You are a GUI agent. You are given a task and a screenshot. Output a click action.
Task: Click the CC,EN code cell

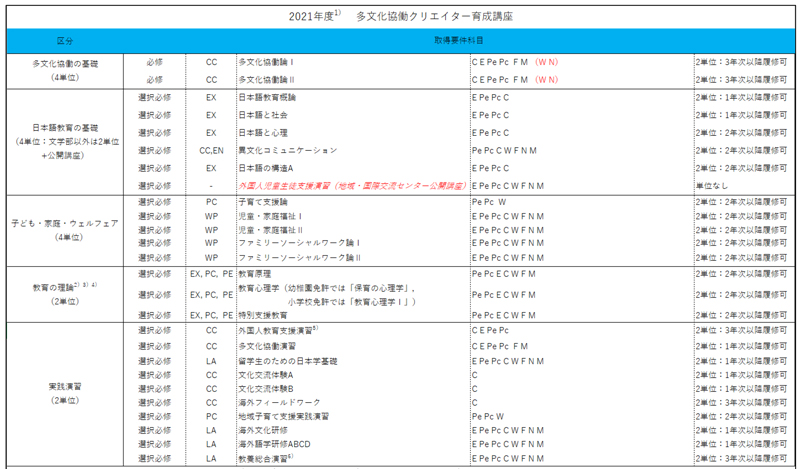point(211,150)
